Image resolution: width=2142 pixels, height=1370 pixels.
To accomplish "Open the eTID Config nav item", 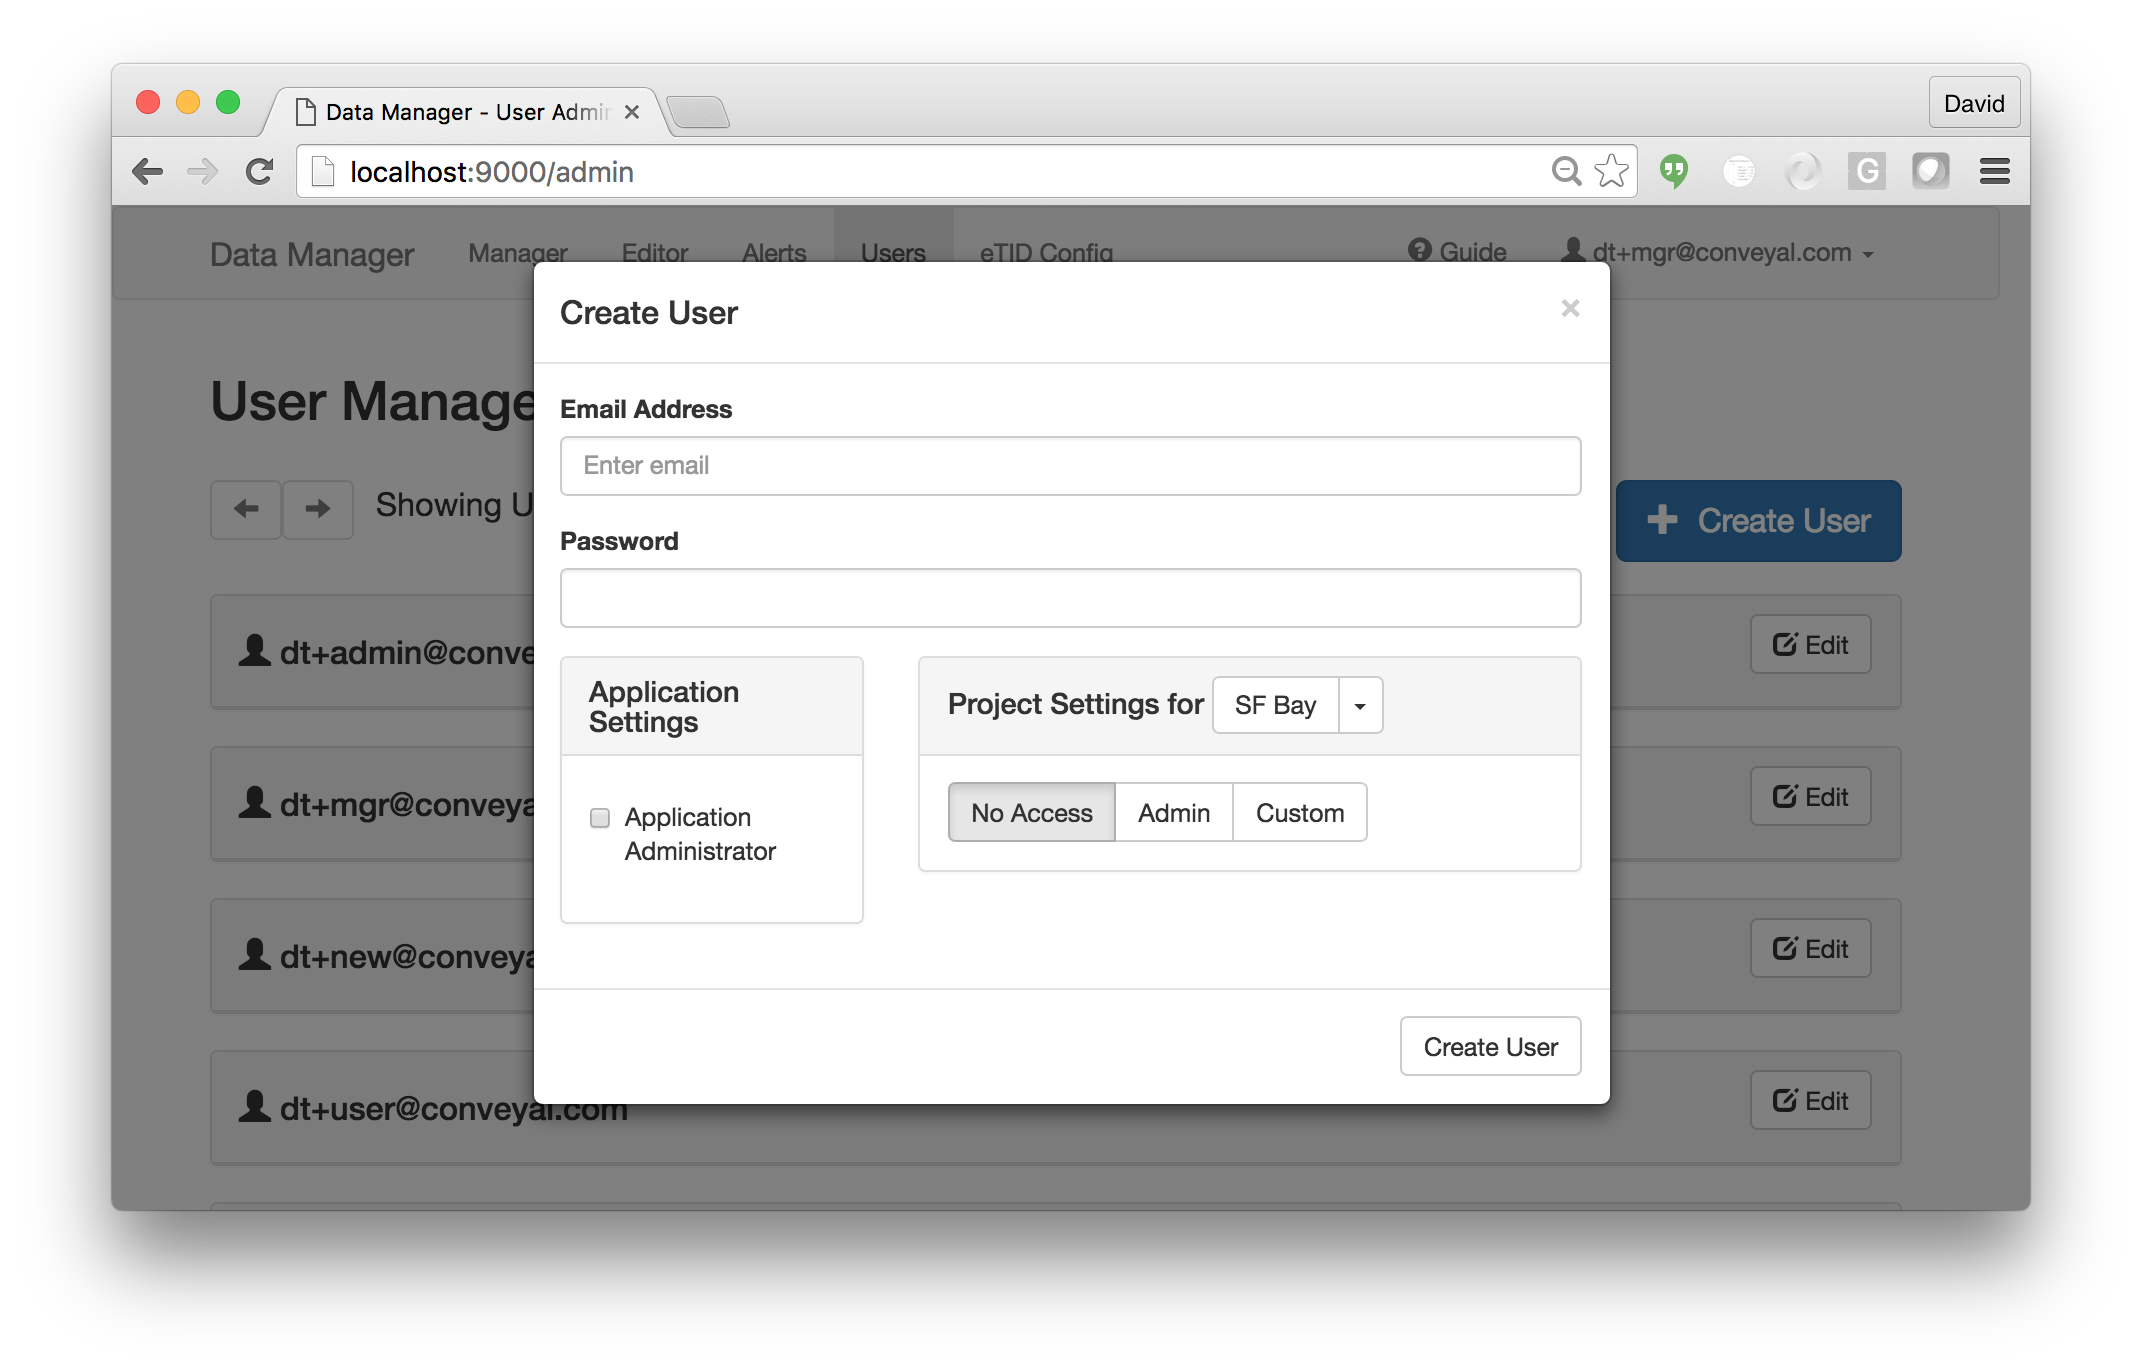I will point(1046,253).
